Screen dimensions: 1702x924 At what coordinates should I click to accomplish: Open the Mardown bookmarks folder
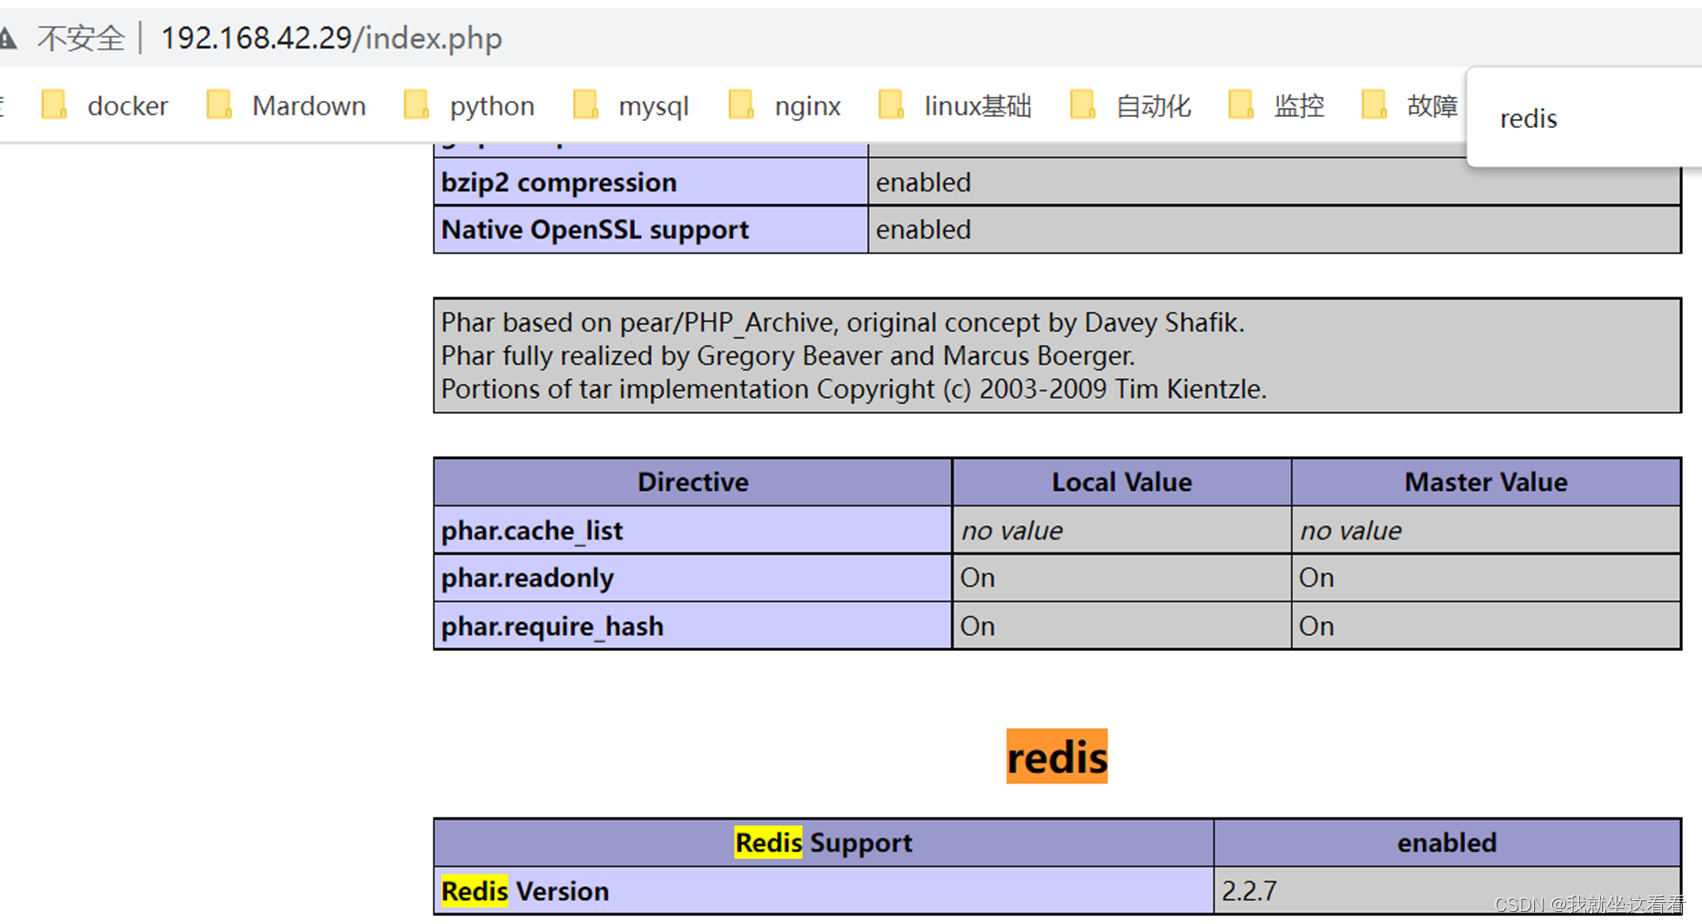(x=309, y=105)
